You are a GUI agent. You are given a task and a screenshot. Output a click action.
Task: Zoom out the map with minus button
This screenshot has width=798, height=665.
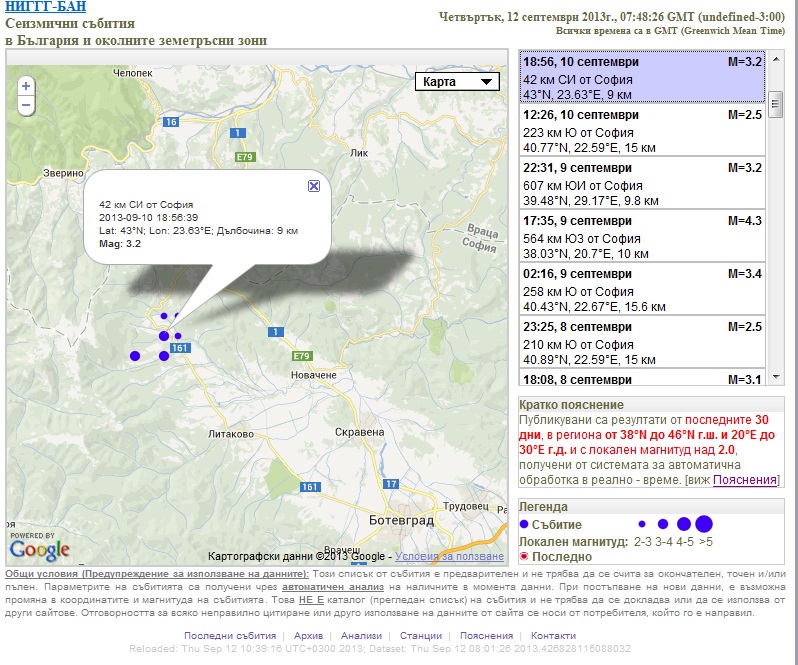coord(26,105)
